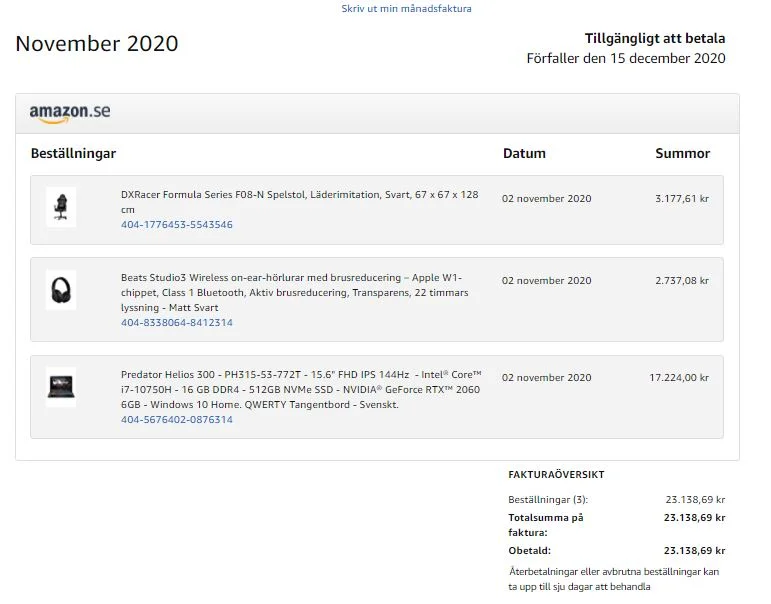The image size is (771, 604).
Task: Click the amazon.se logo
Action: point(70,113)
